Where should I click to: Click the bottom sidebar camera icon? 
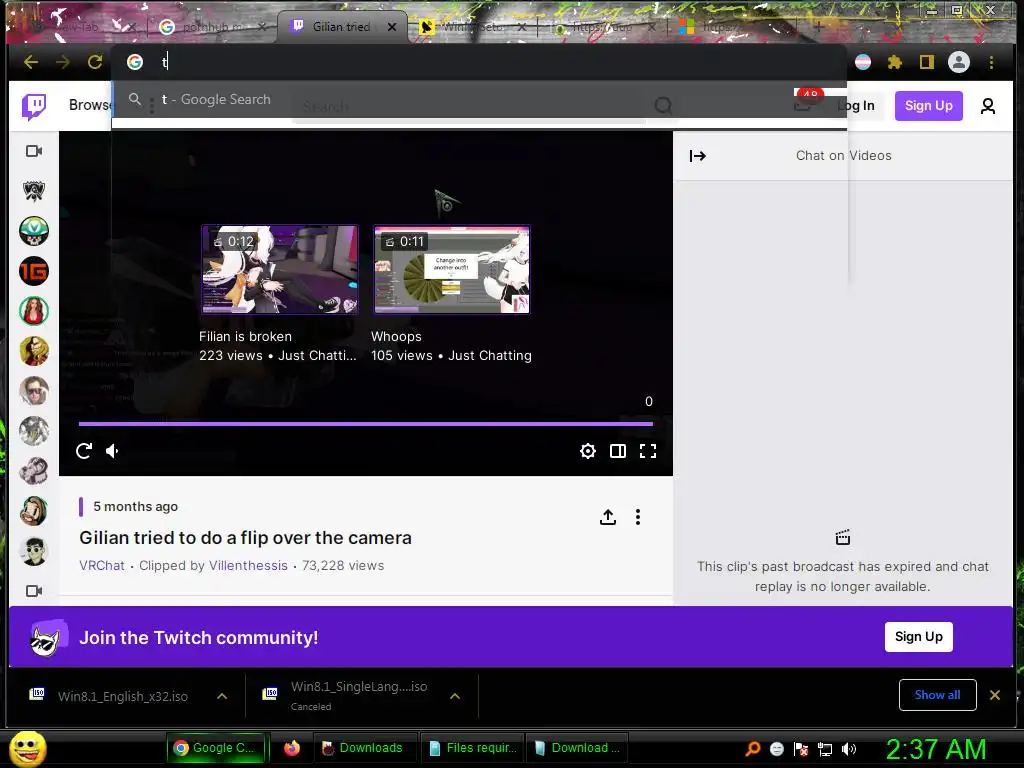click(34, 591)
